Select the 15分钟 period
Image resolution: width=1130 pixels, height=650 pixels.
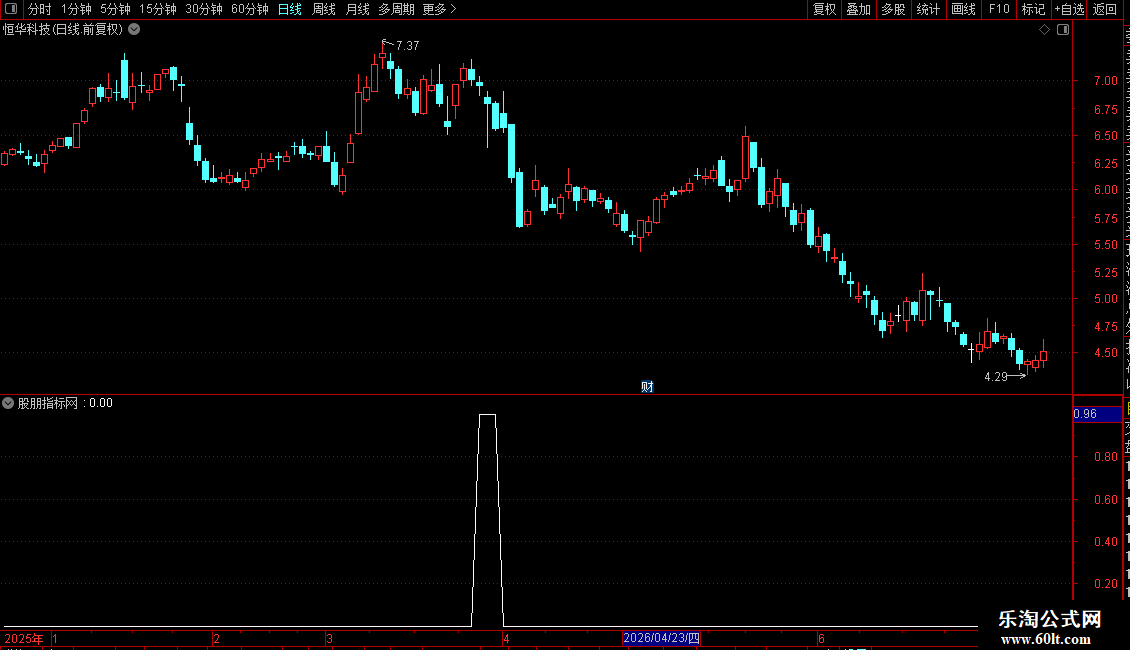click(x=158, y=9)
